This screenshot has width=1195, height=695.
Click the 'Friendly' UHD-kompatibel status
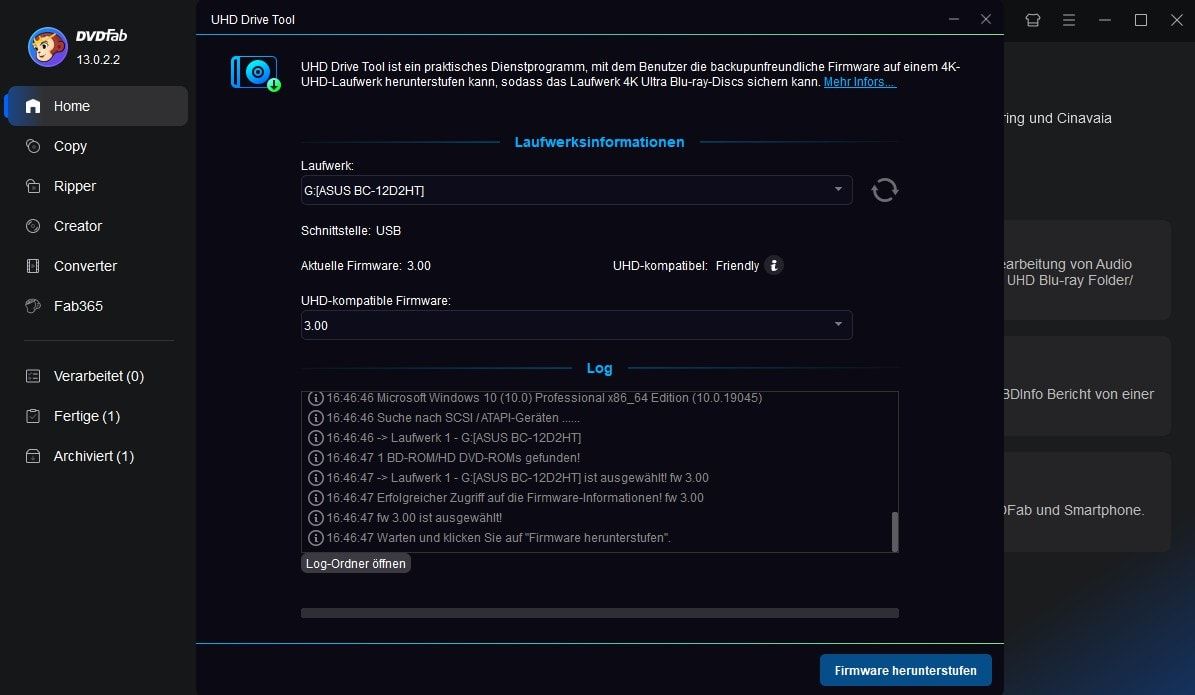[737, 265]
